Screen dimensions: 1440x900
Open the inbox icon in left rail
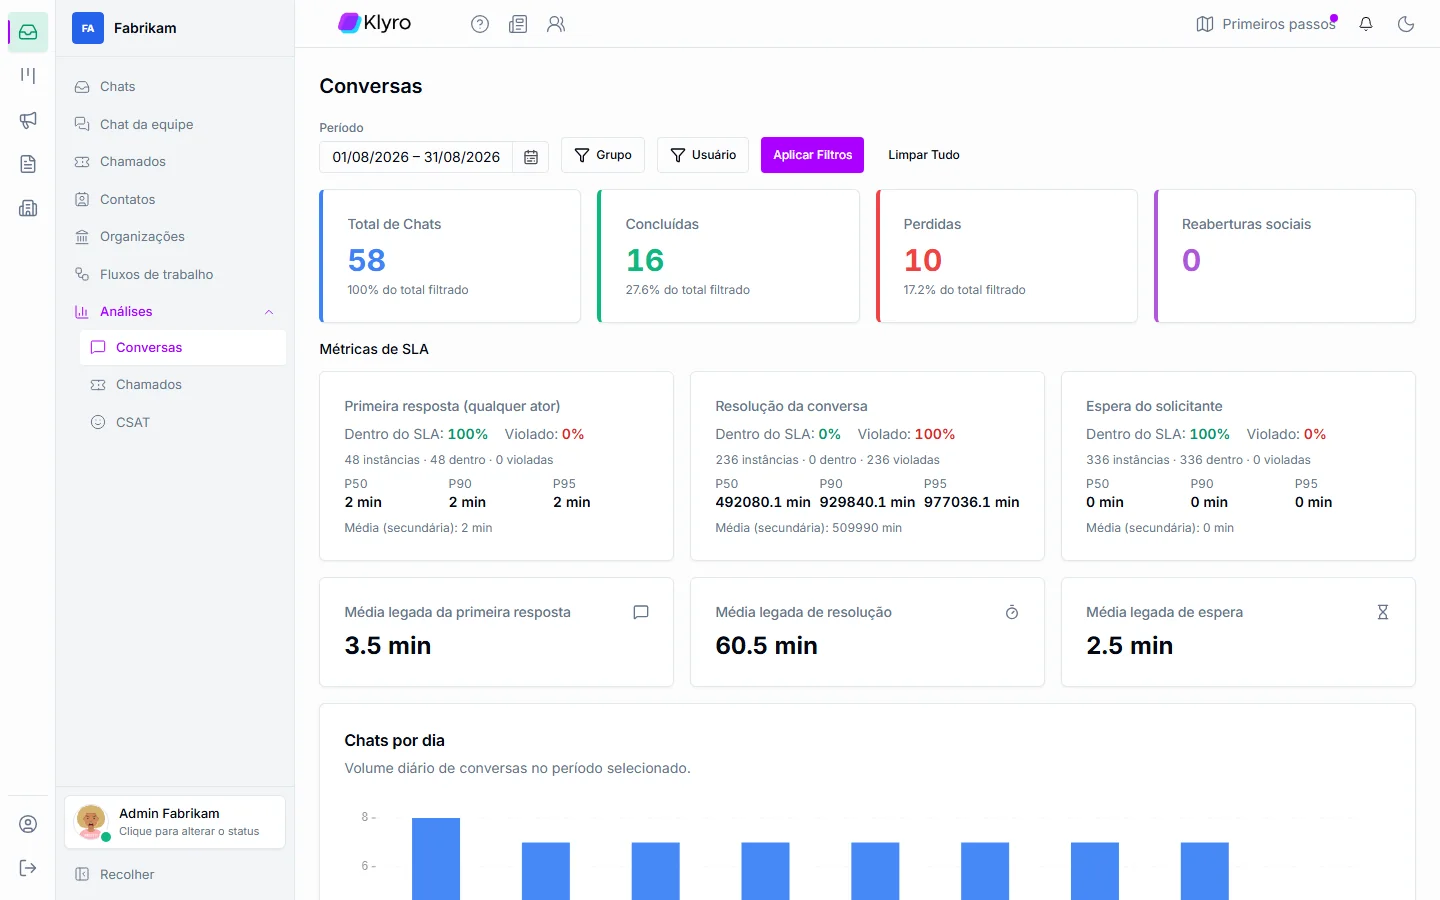28,32
